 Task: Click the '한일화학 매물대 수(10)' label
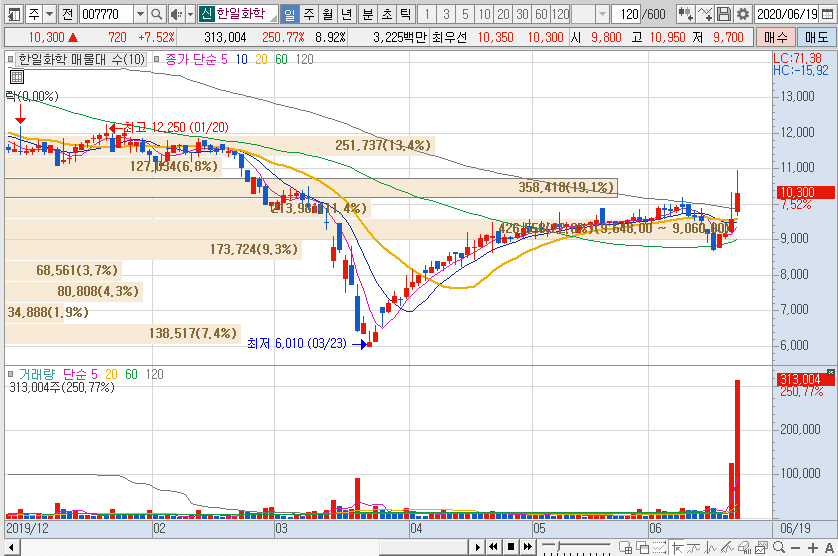(x=82, y=59)
